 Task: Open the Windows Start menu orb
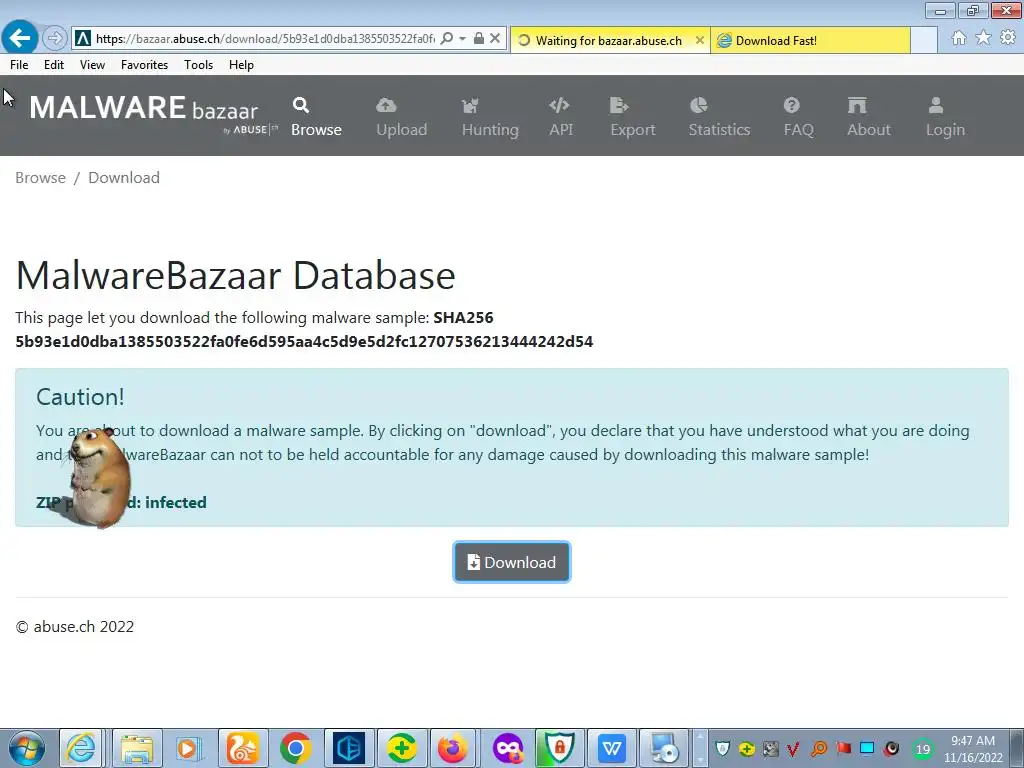[x=27, y=748]
